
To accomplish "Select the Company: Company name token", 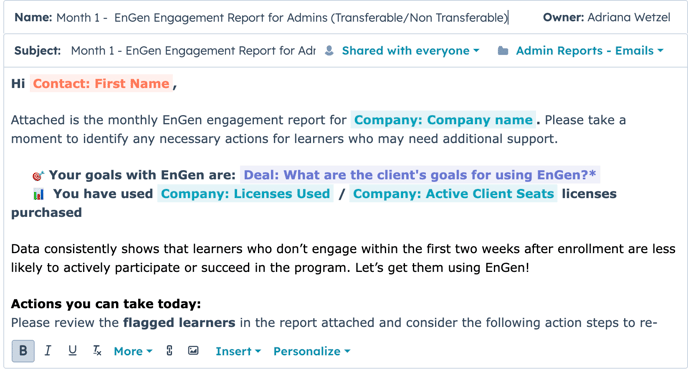I will 443,120.
